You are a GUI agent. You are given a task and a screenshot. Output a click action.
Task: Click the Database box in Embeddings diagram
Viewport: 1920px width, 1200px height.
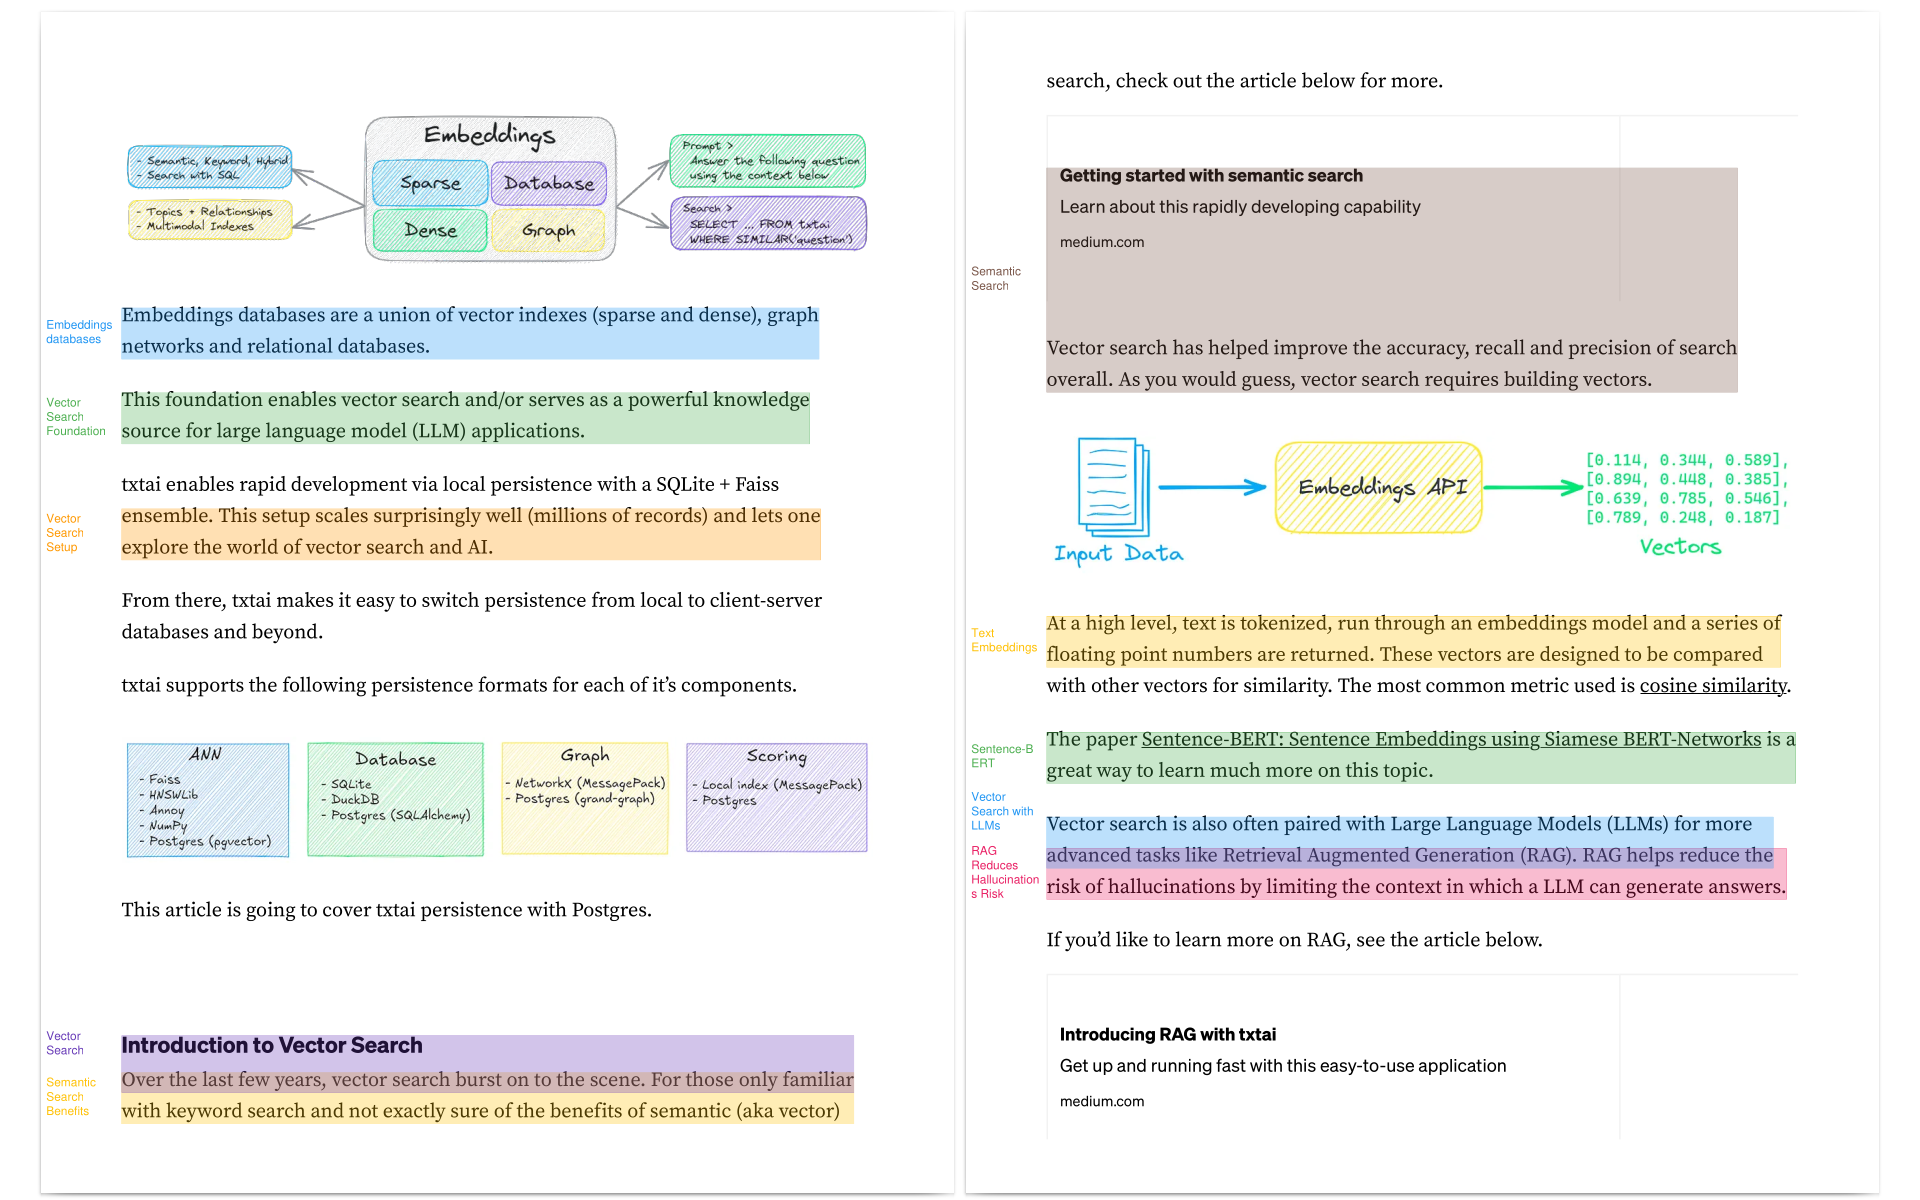[548, 183]
